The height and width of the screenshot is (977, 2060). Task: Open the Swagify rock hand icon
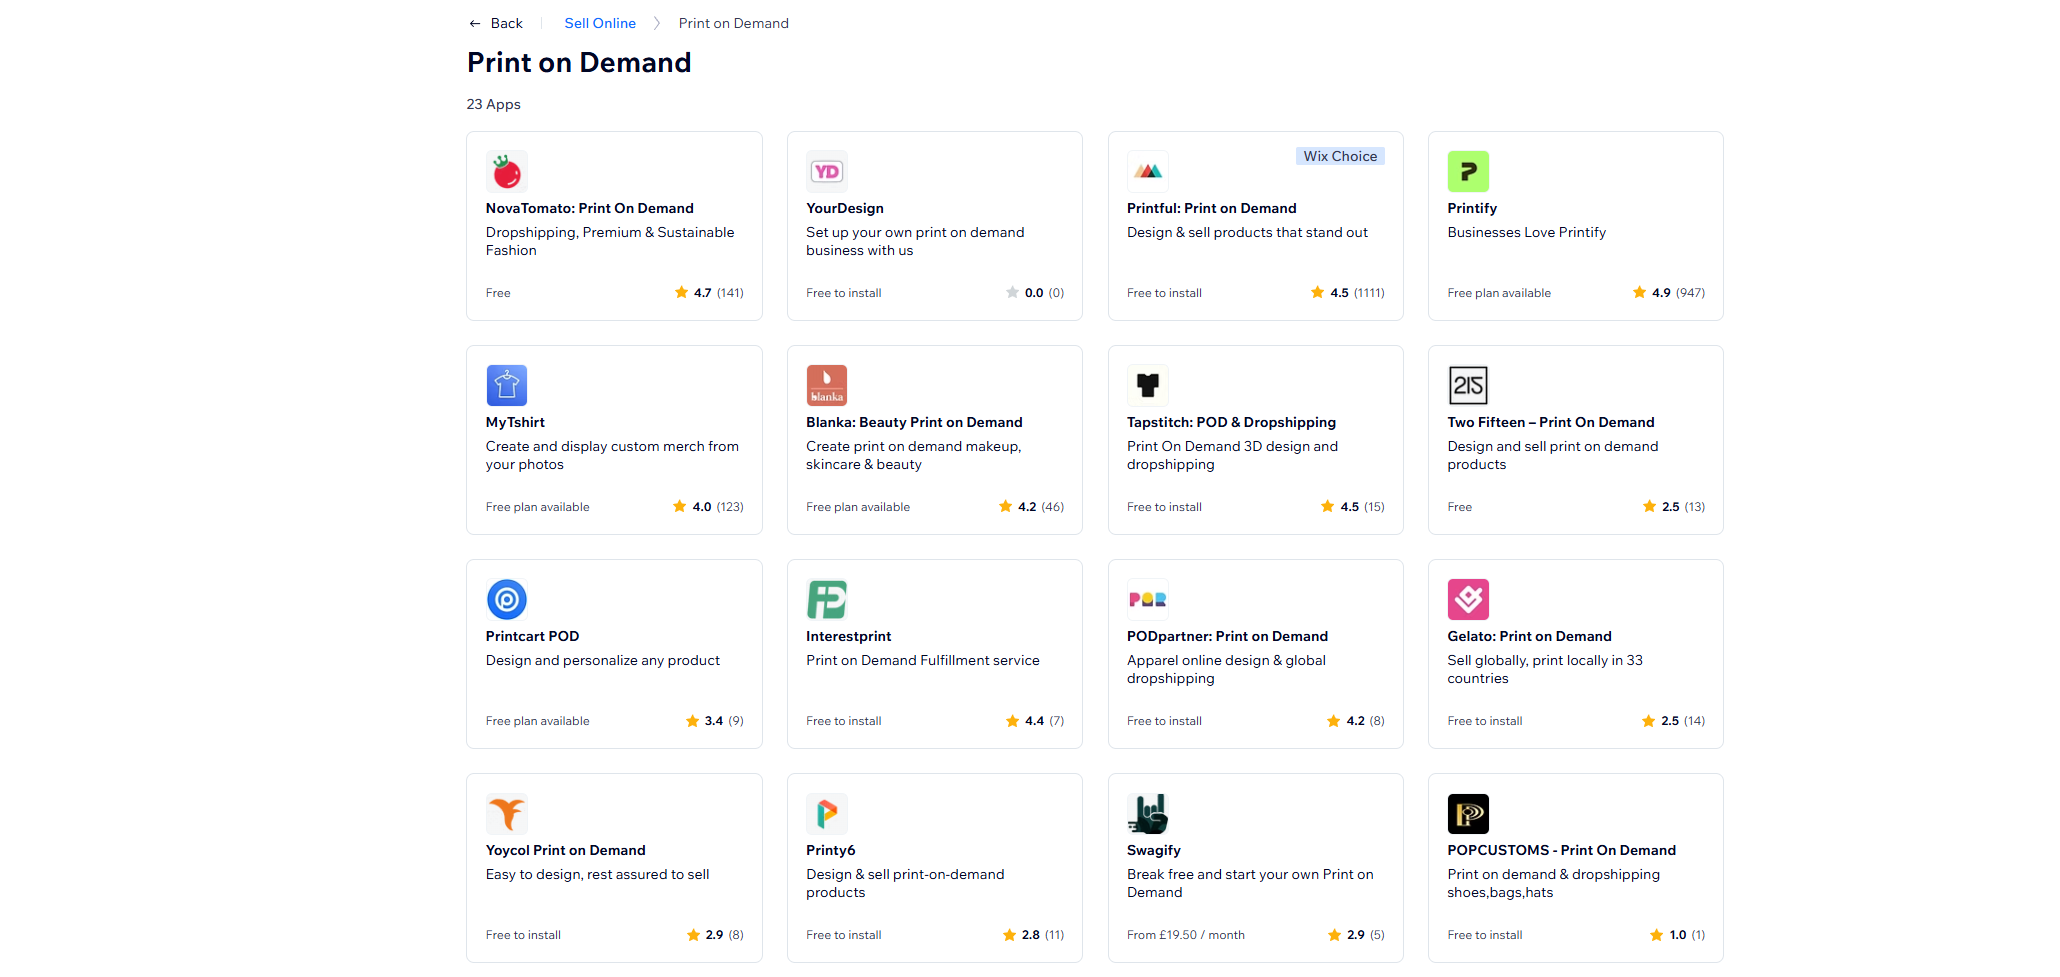coord(1147,814)
